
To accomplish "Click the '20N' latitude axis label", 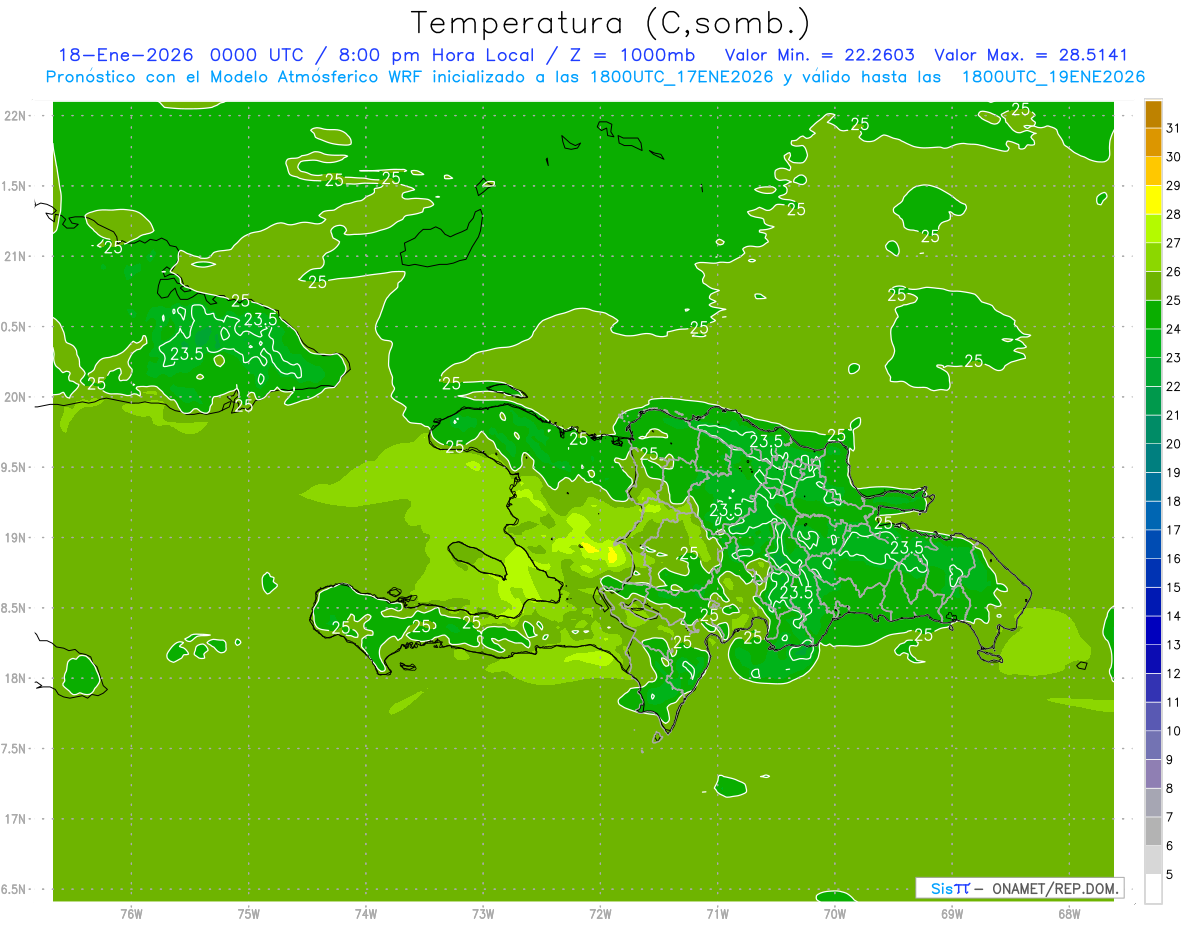I will 16,398.
